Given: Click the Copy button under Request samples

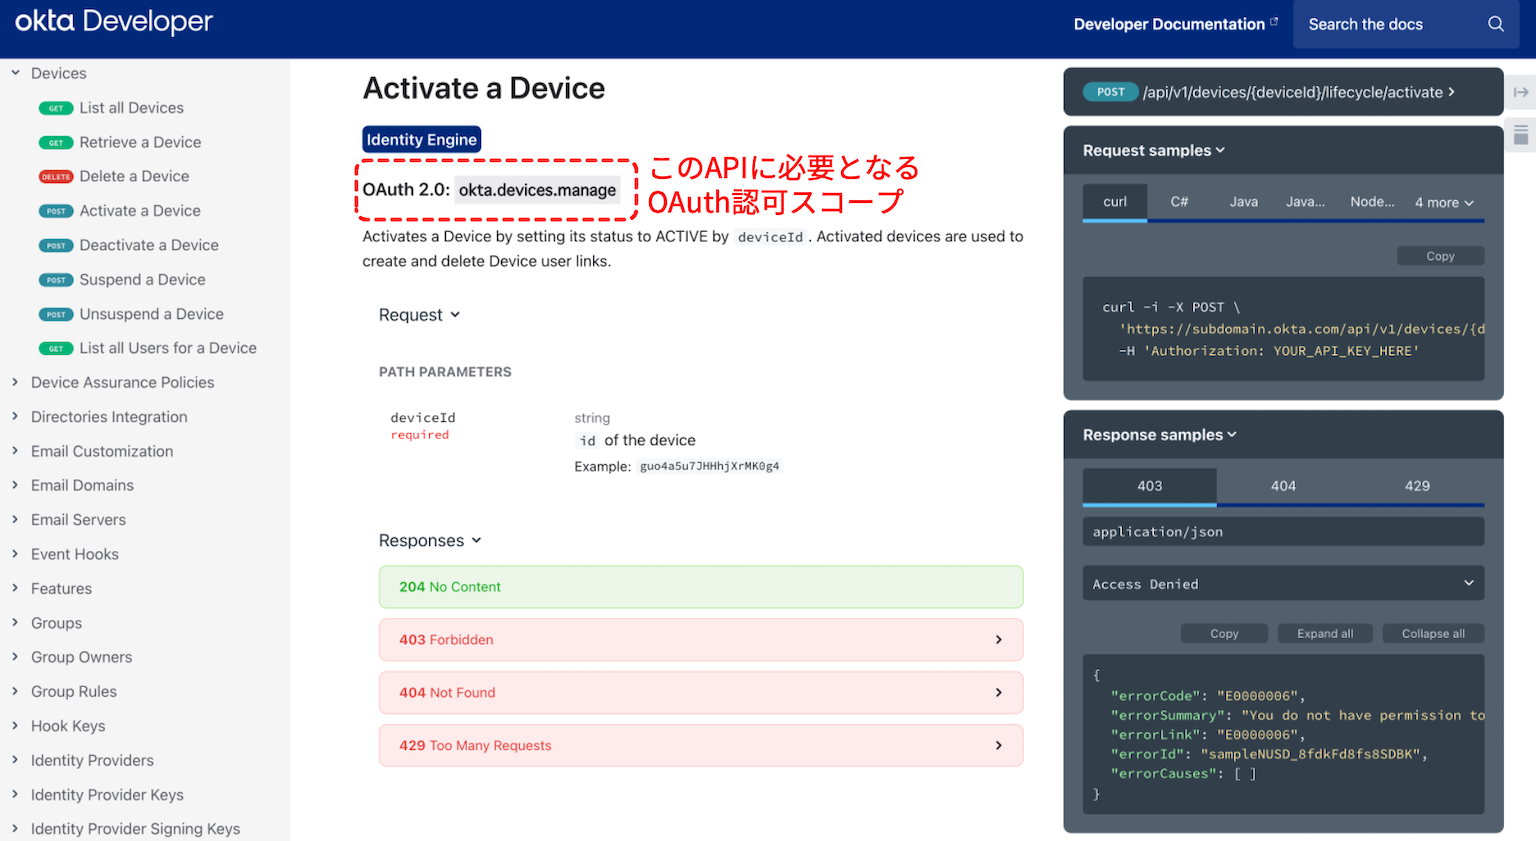Looking at the screenshot, I should tap(1440, 255).
